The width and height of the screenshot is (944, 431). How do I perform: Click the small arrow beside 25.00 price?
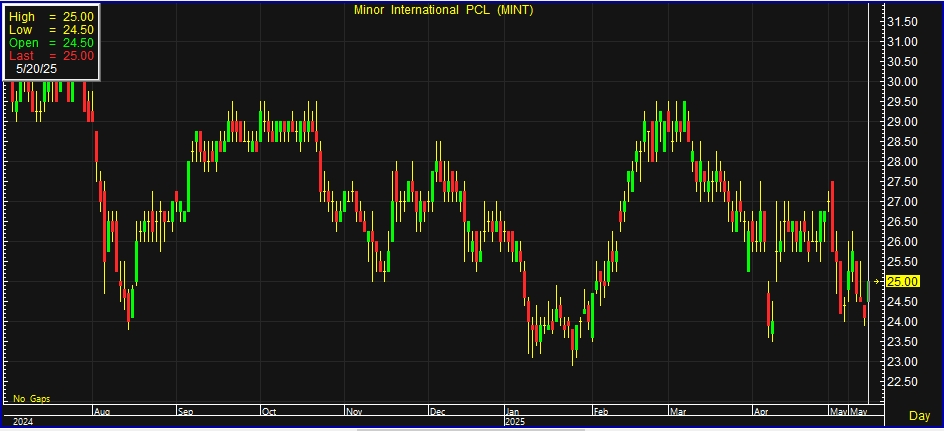point(878,282)
